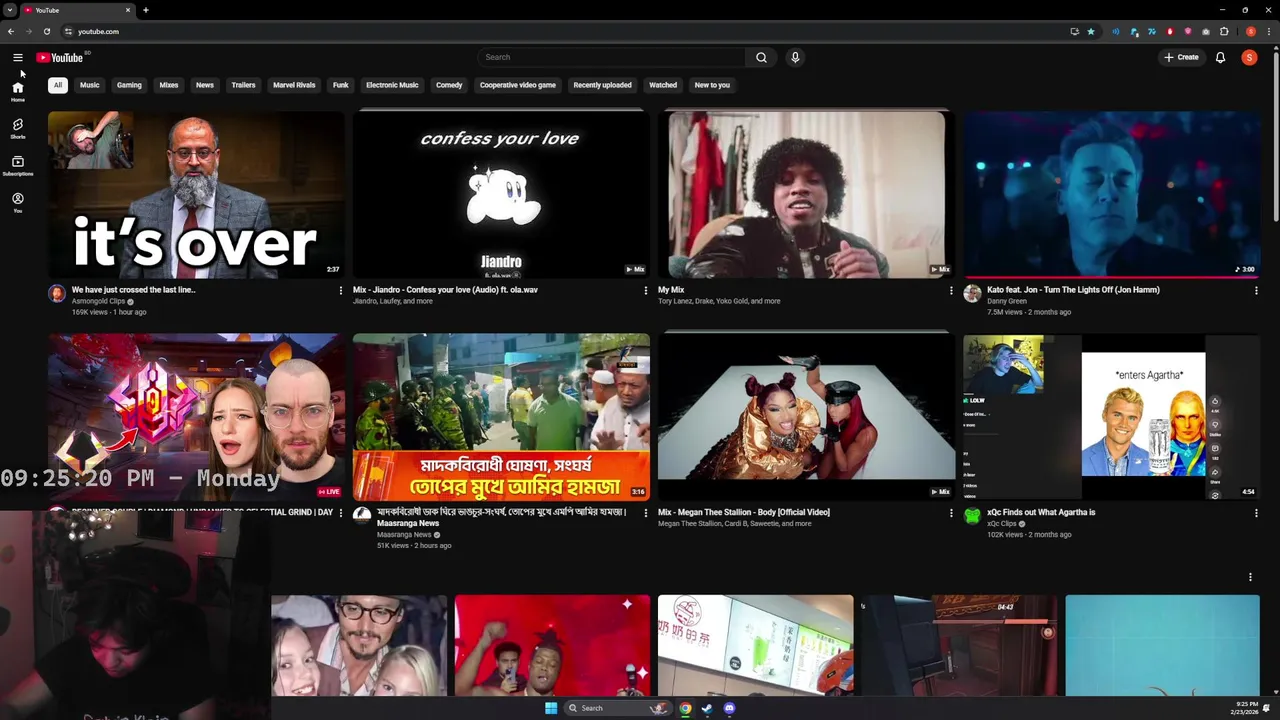Select the Trailers filter chip
Screen dimensions: 1280x720
(244, 85)
